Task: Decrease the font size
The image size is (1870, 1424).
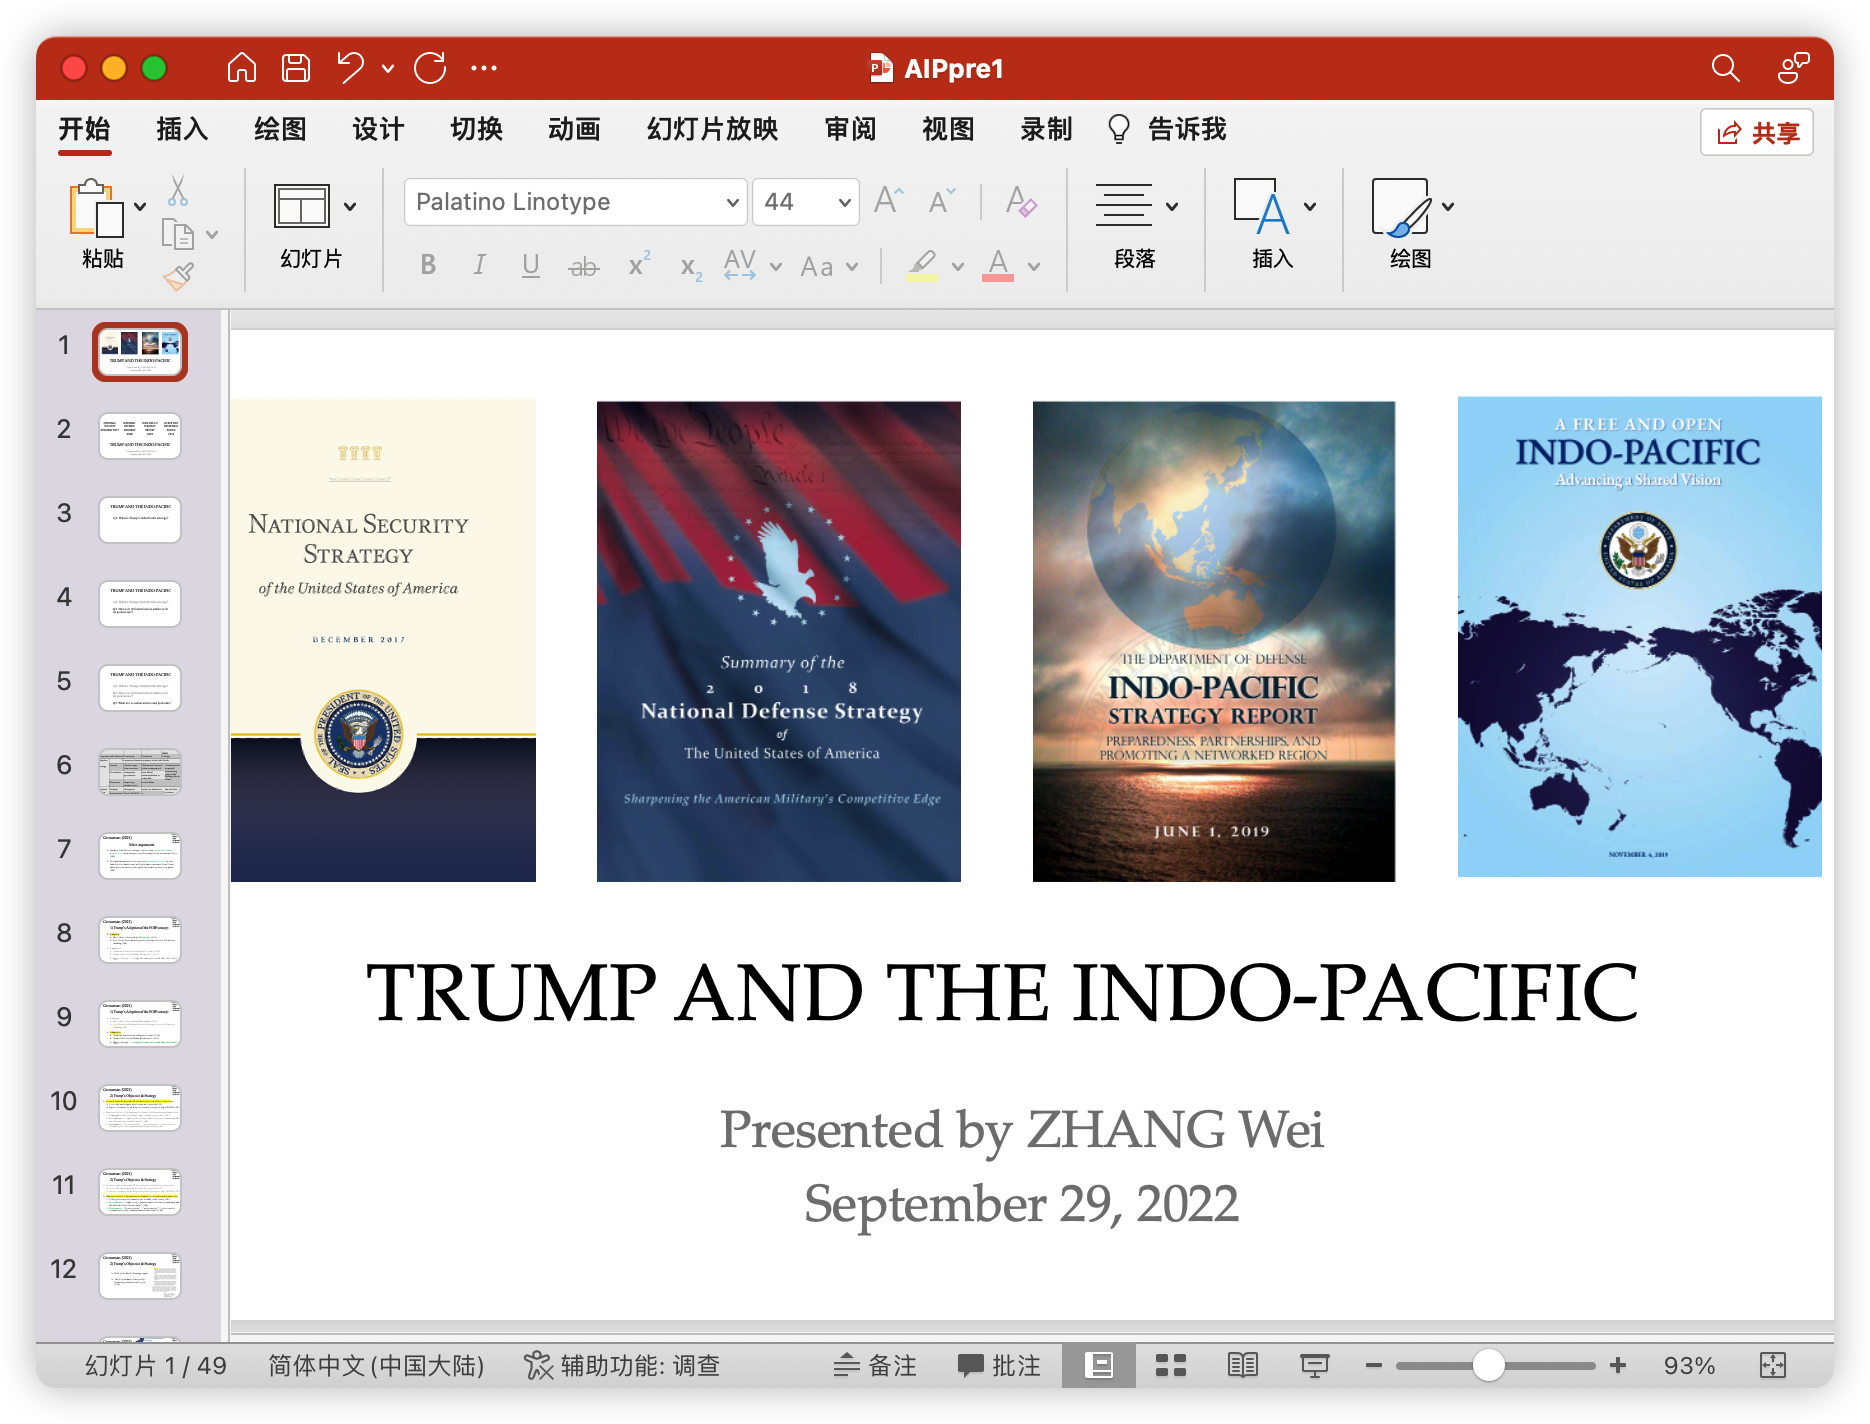Action: click(x=942, y=201)
